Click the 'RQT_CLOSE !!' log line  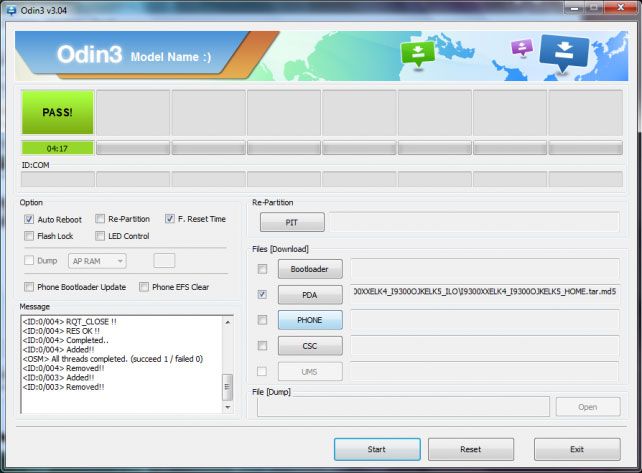click(70, 321)
